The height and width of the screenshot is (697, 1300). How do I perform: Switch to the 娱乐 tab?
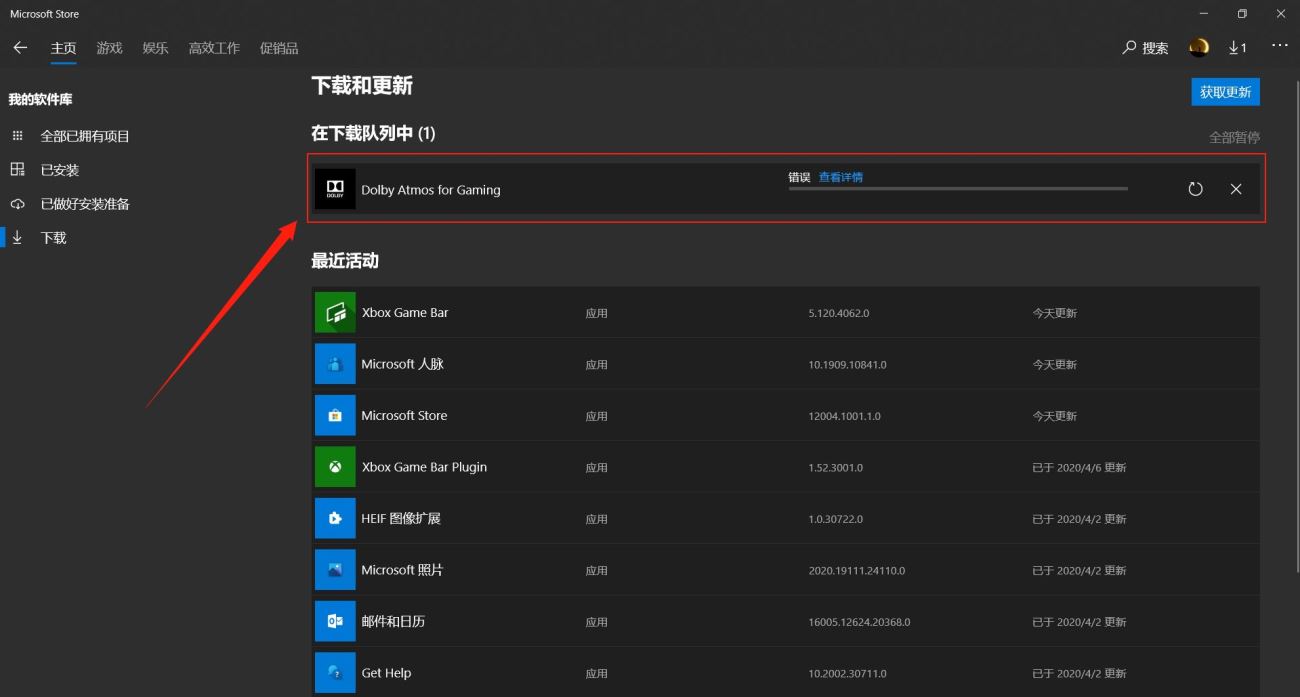pyautogui.click(x=156, y=48)
